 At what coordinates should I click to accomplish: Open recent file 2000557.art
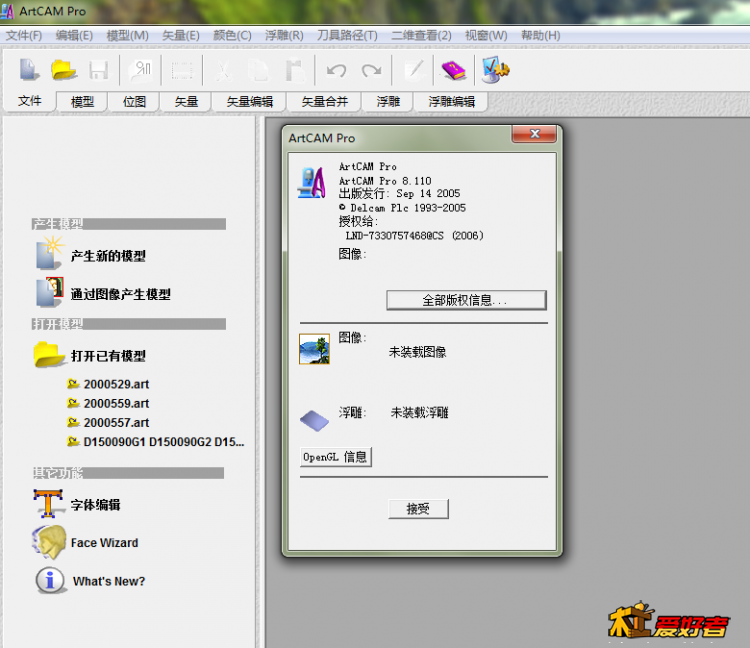point(116,422)
